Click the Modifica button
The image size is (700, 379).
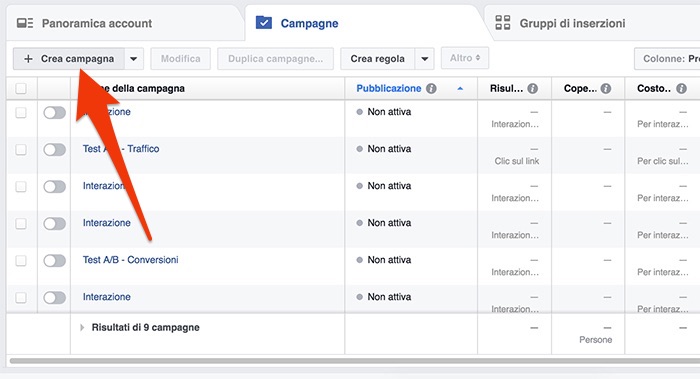click(180, 59)
